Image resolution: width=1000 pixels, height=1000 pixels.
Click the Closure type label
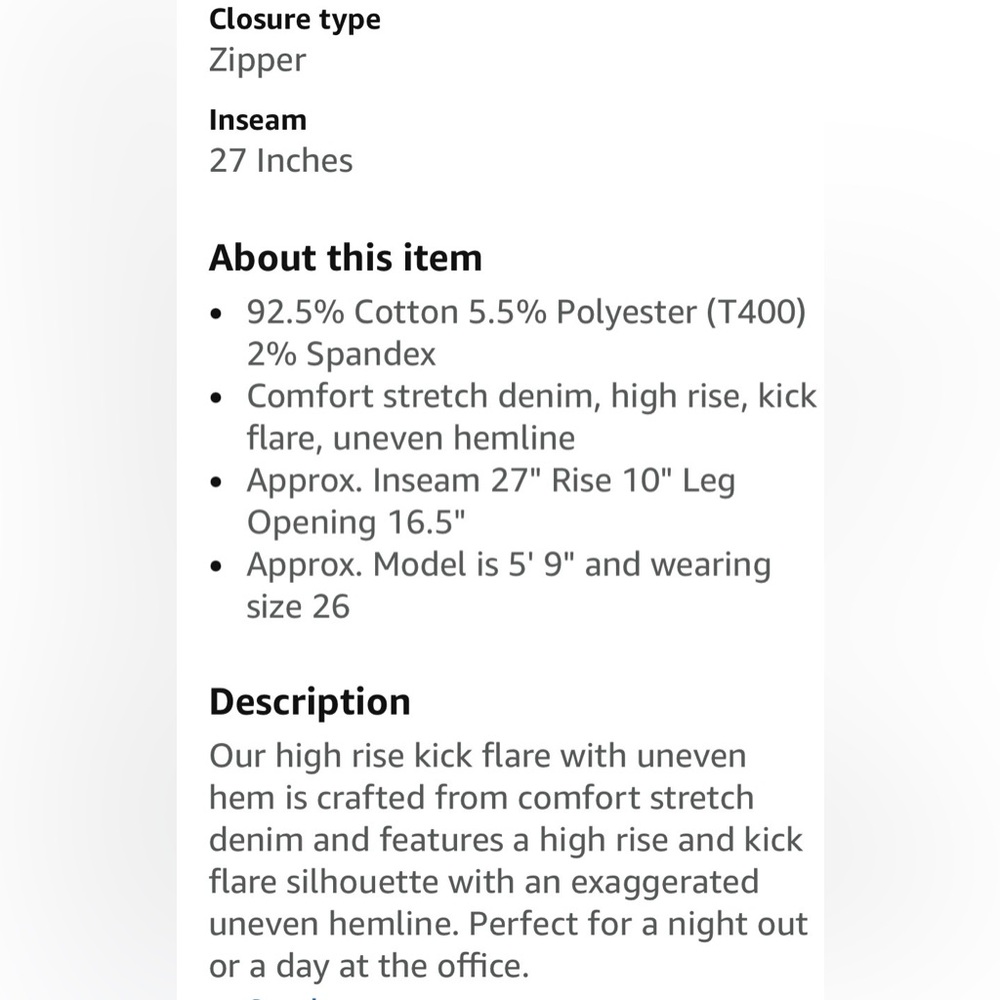(x=294, y=19)
